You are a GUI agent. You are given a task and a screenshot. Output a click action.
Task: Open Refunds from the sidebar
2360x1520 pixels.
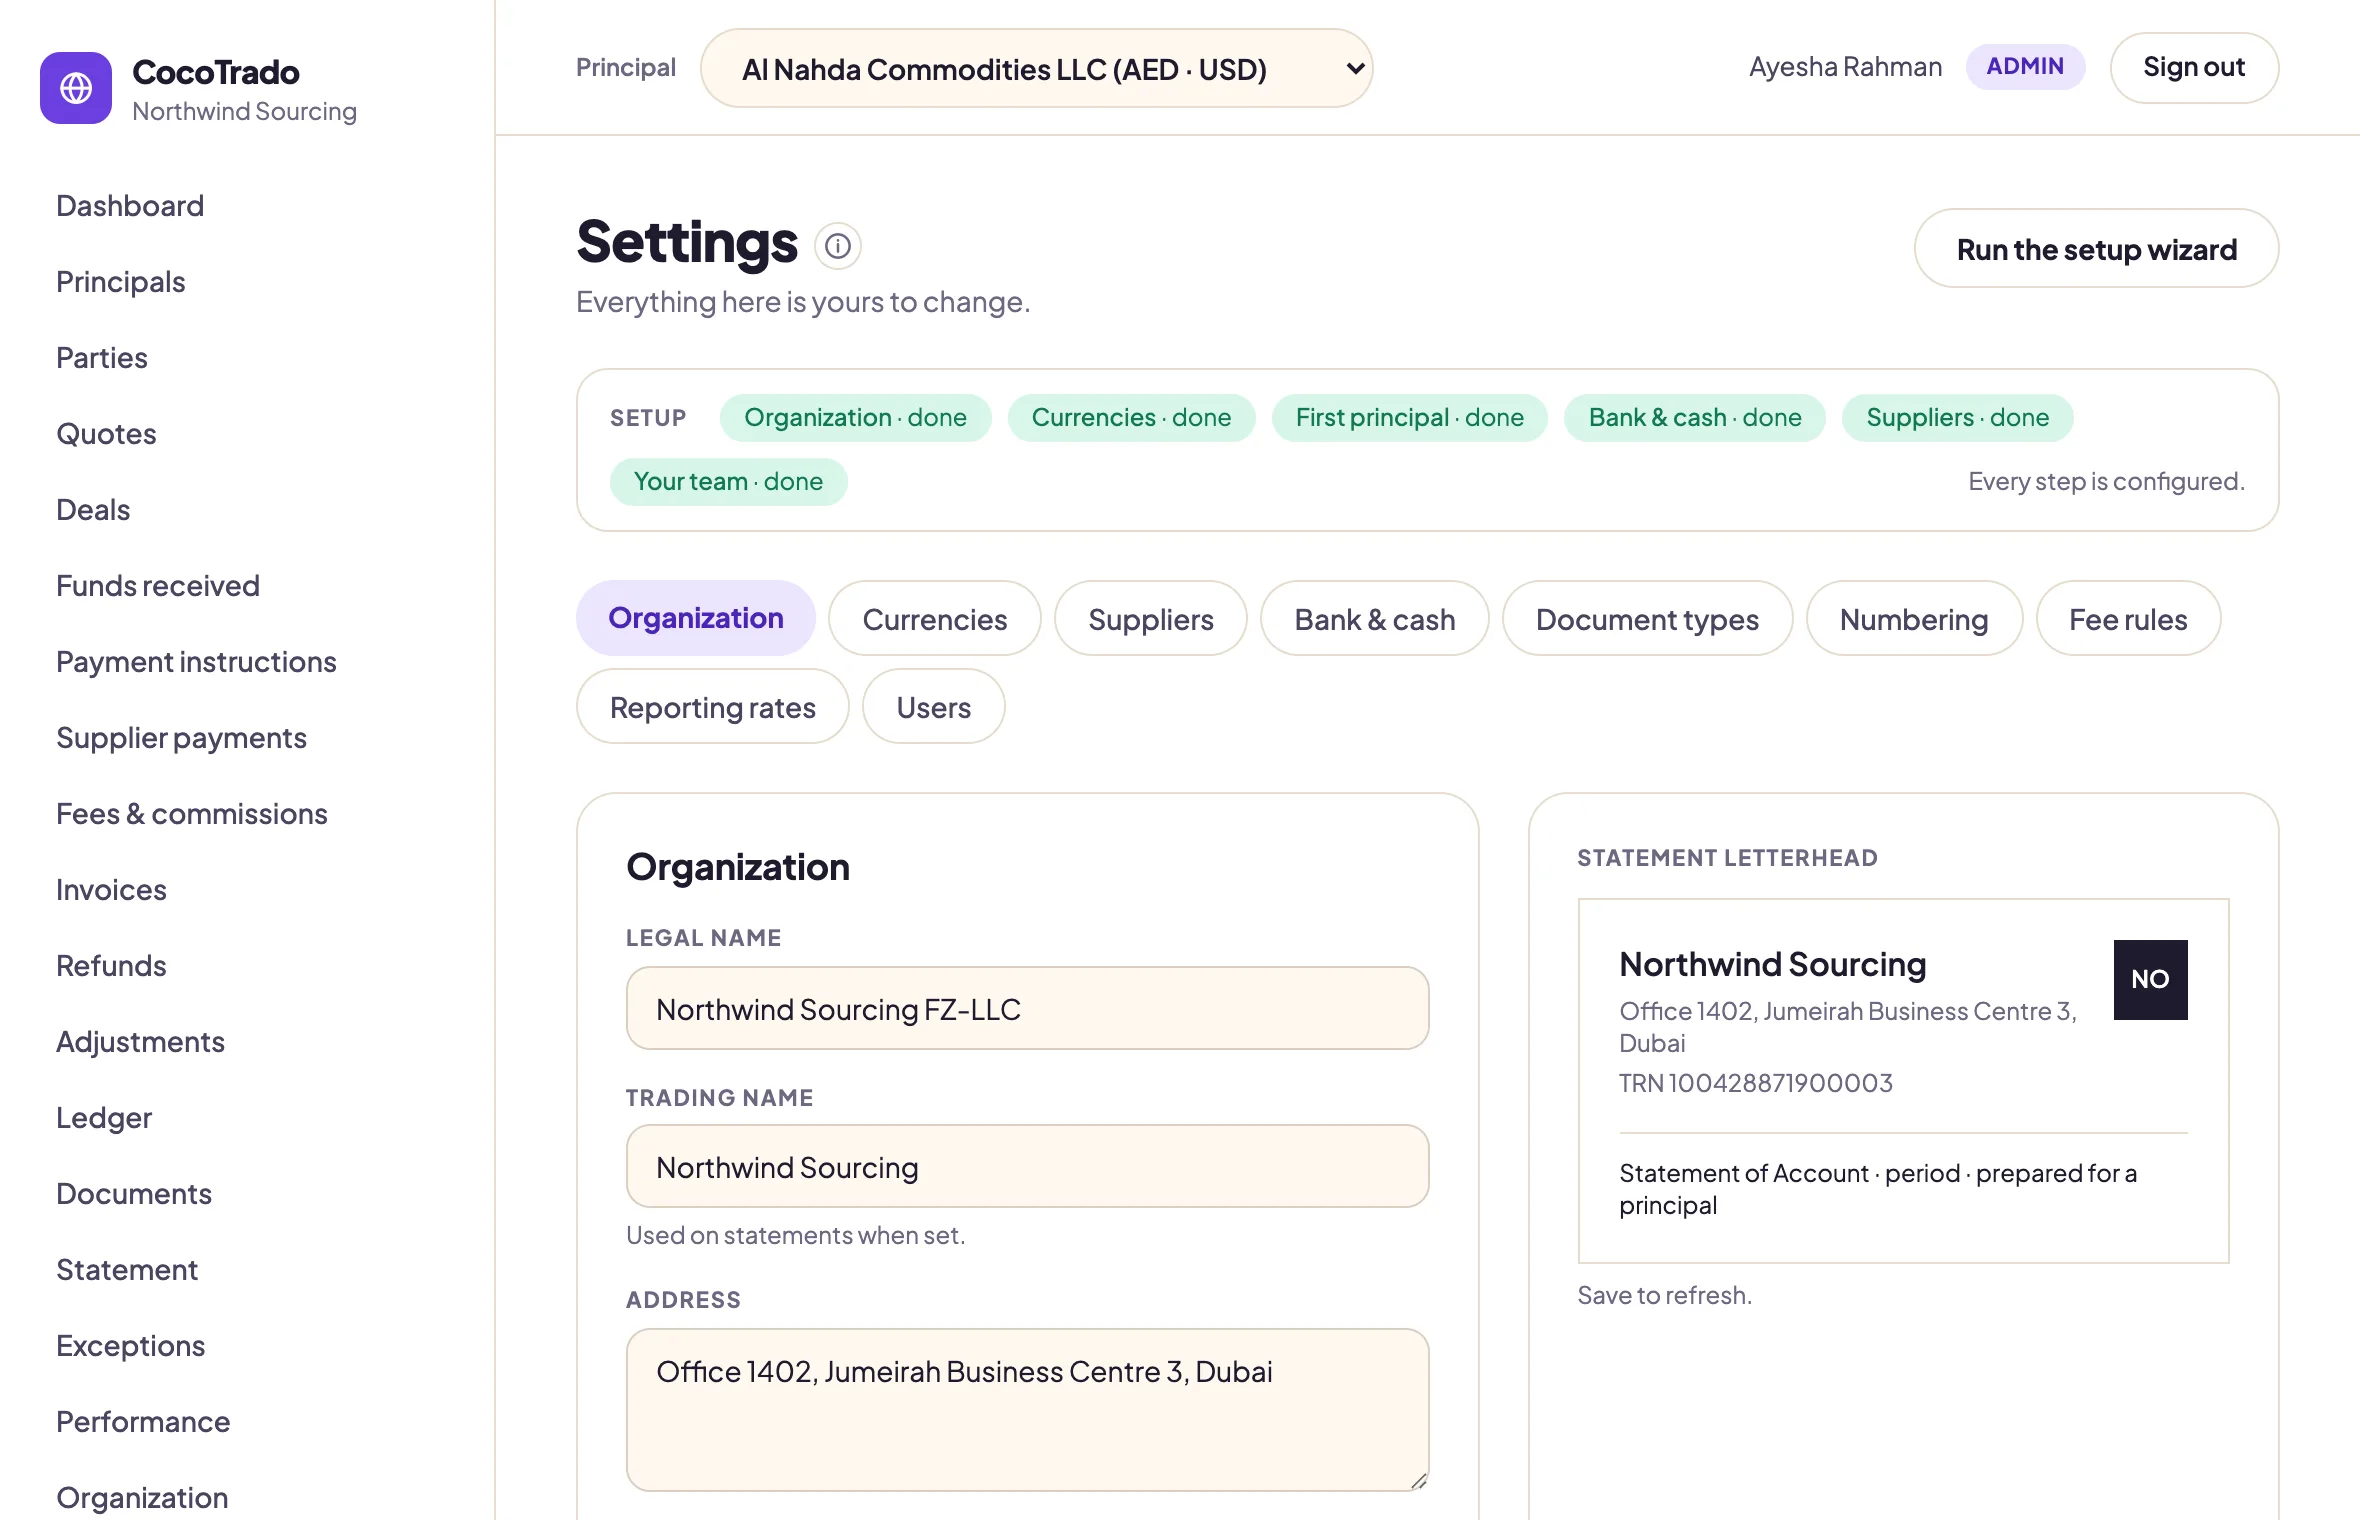111,965
